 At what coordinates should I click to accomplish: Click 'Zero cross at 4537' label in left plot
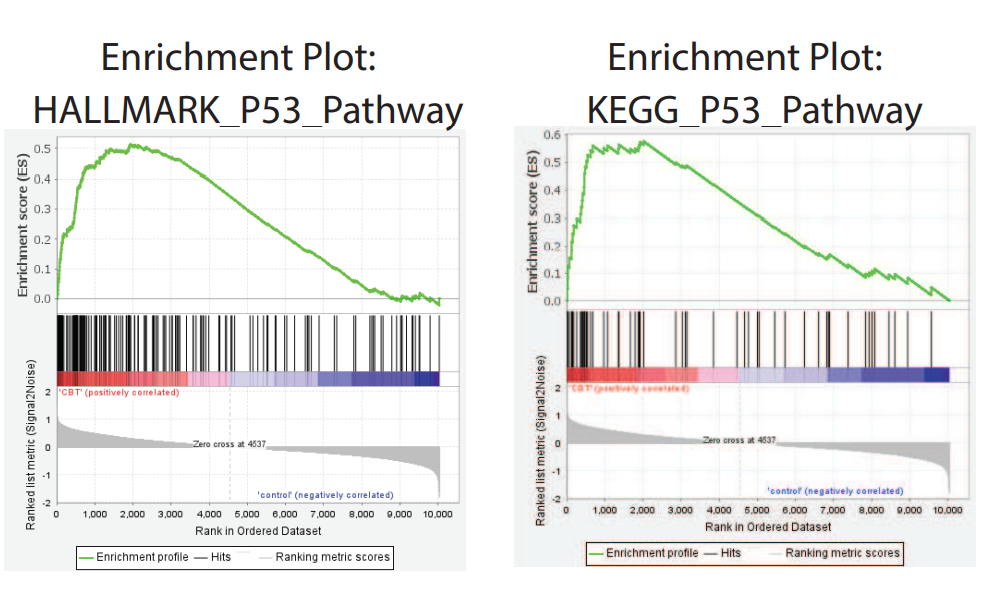229,443
